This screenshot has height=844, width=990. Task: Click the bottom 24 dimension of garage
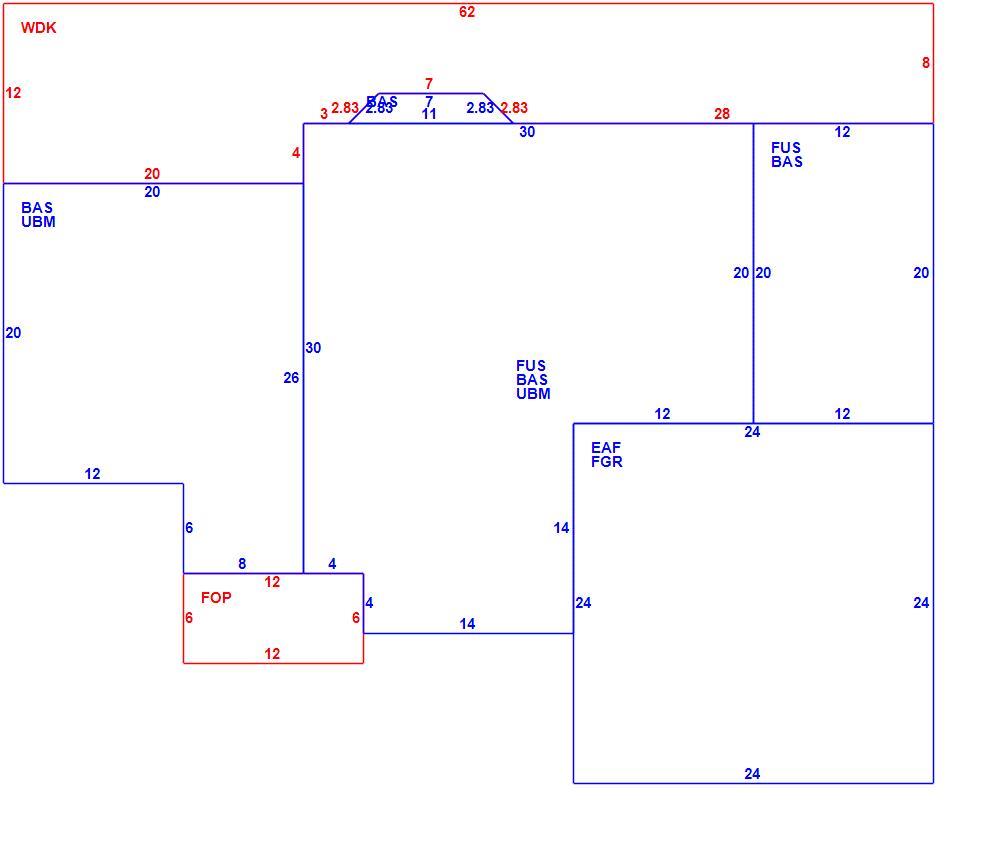tap(752, 773)
